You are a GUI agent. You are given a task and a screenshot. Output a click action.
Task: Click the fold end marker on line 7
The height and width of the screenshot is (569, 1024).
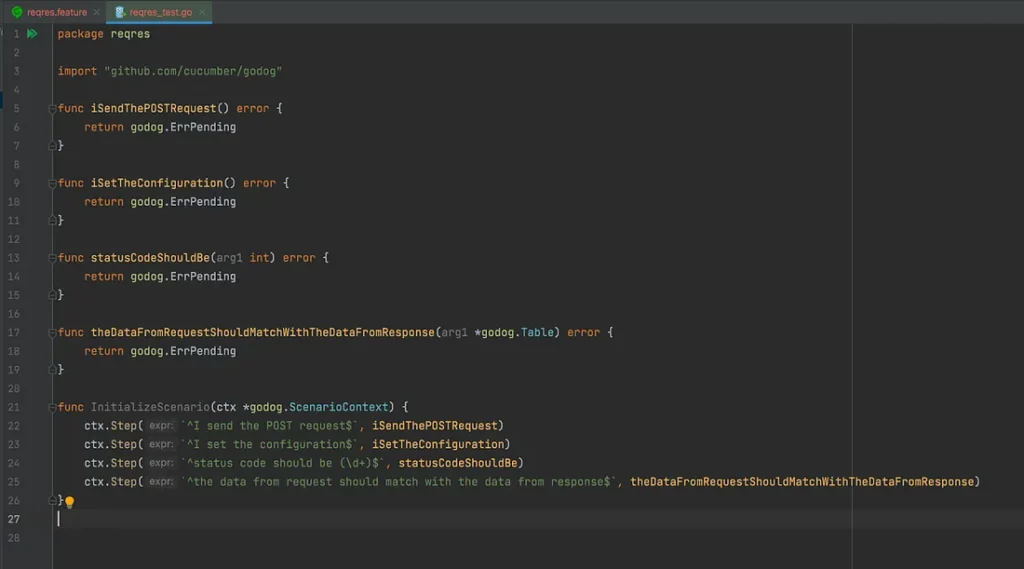point(52,146)
